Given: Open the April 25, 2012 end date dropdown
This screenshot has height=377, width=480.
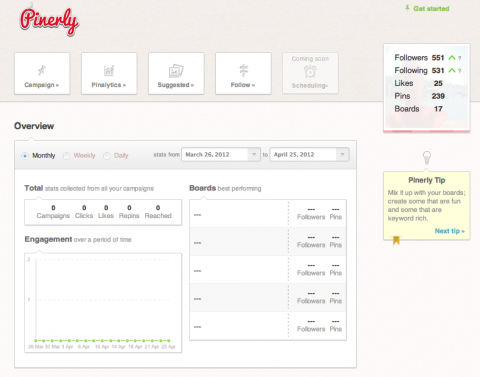Looking at the screenshot, I should coord(309,155).
